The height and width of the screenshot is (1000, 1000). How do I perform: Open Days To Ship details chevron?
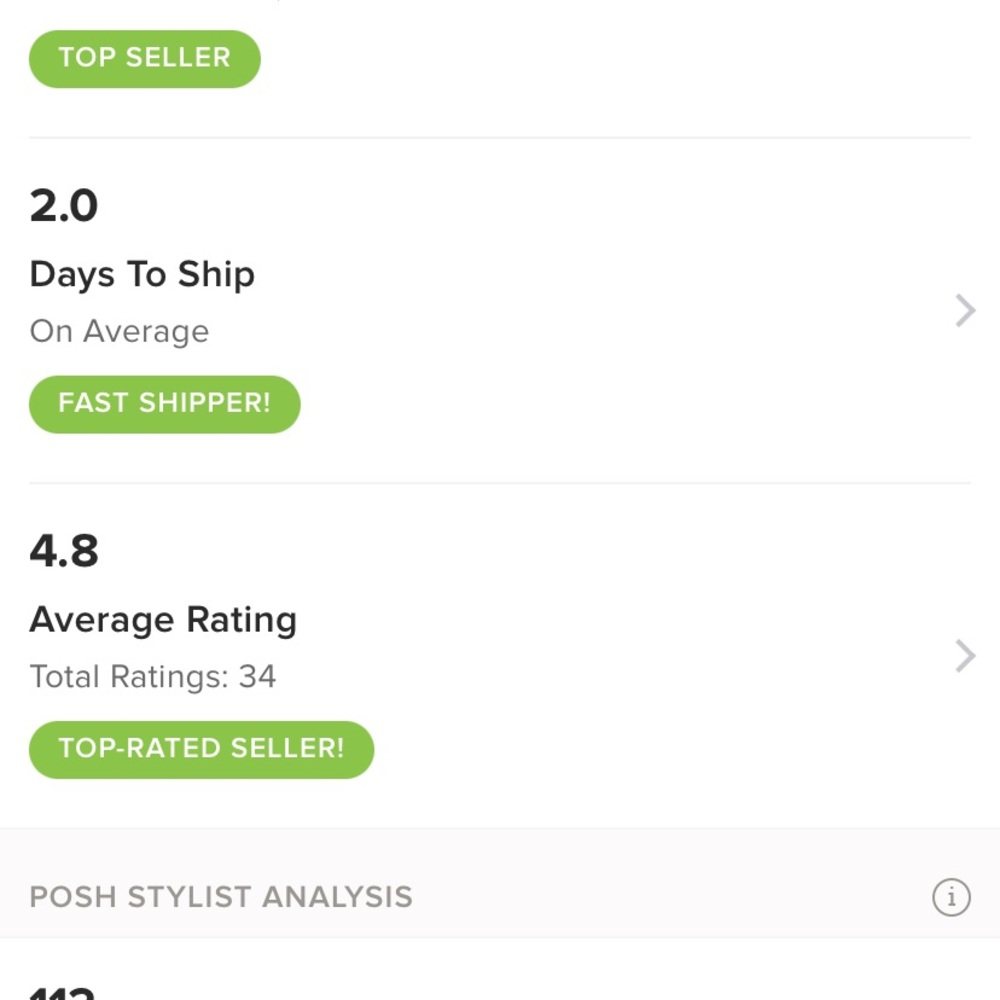(x=964, y=311)
